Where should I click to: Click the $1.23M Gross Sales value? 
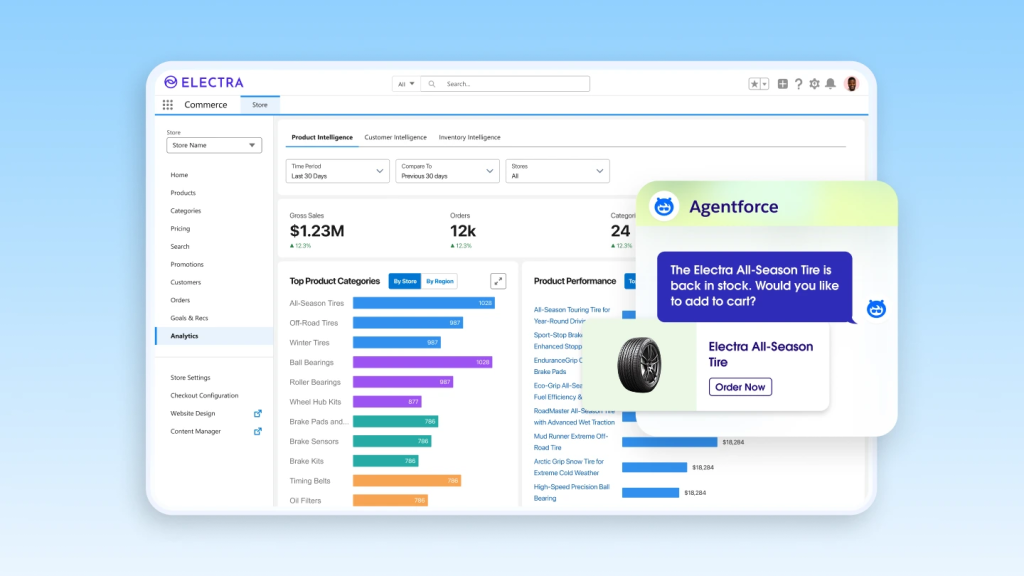317,231
